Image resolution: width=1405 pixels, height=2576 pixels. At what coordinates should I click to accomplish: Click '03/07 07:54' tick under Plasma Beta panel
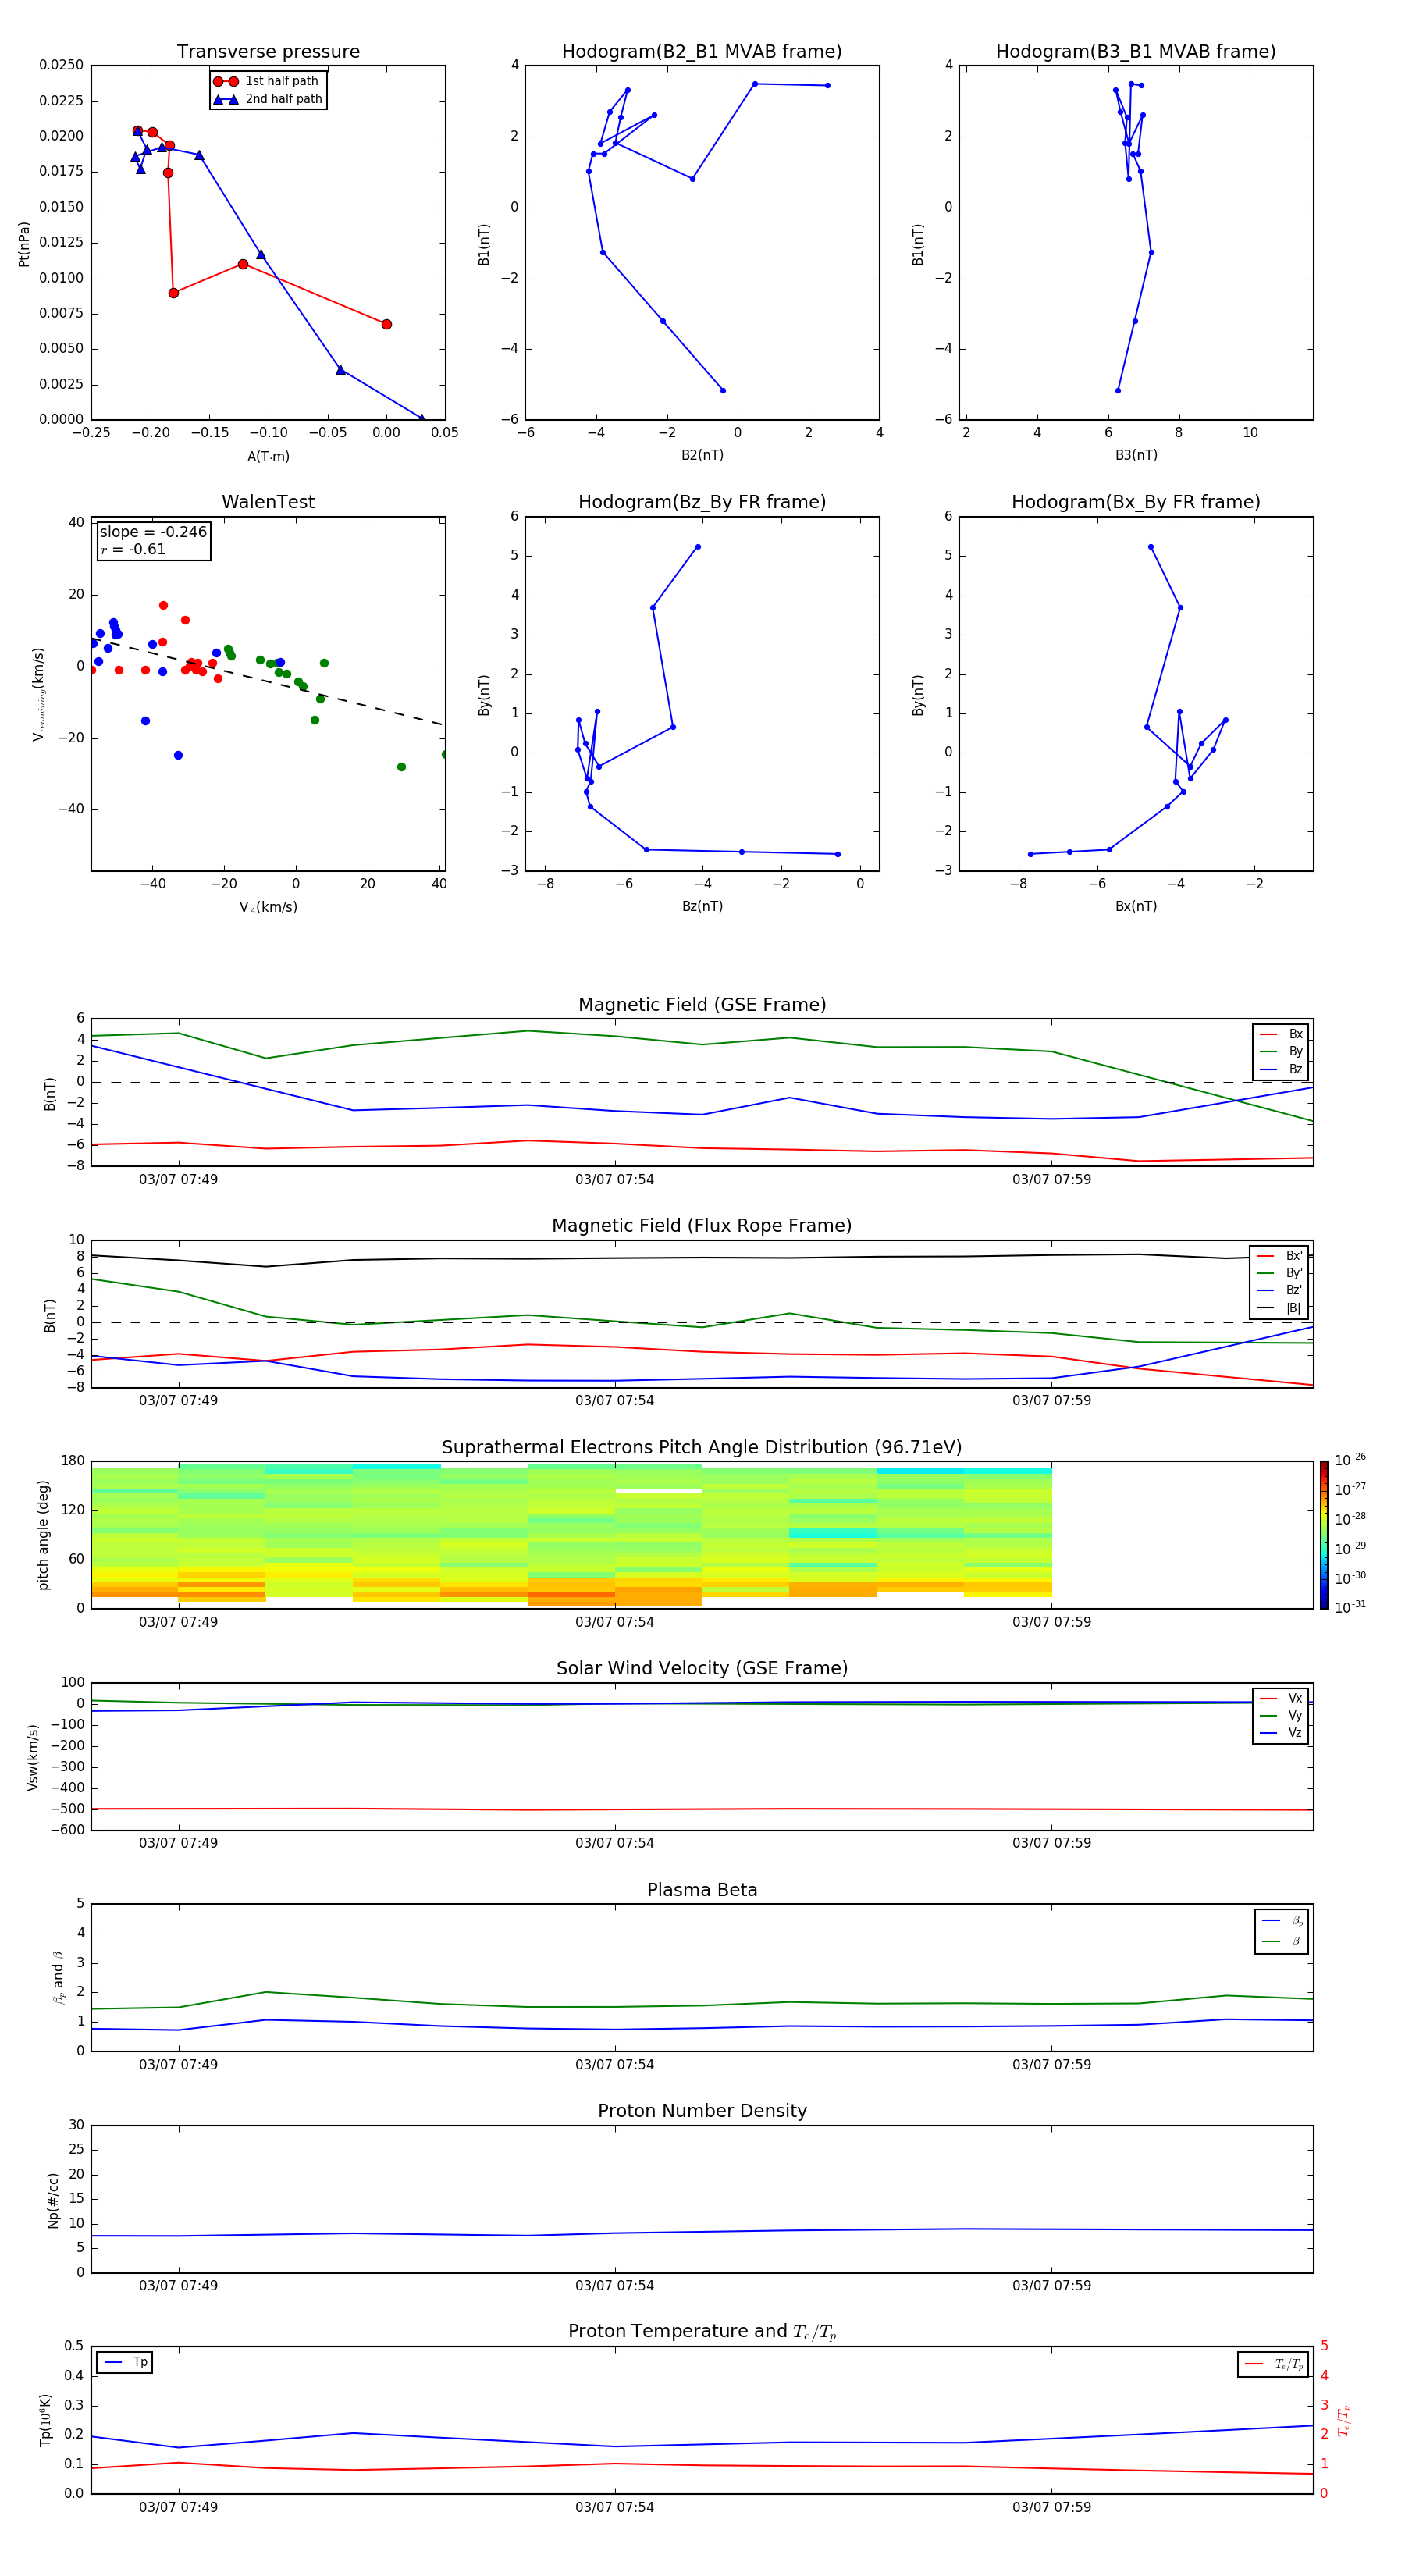coord(614,2064)
